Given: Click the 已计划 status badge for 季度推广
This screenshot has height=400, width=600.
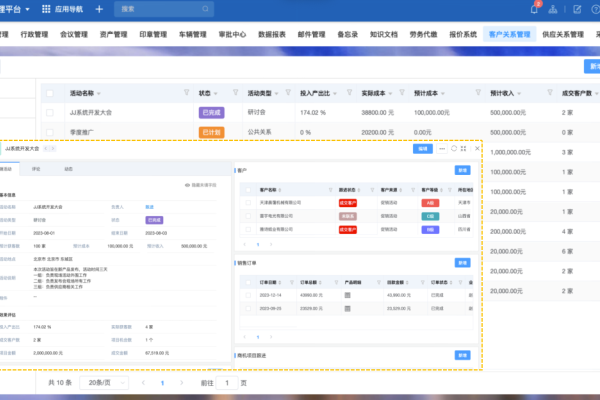Looking at the screenshot, I should click(212, 132).
